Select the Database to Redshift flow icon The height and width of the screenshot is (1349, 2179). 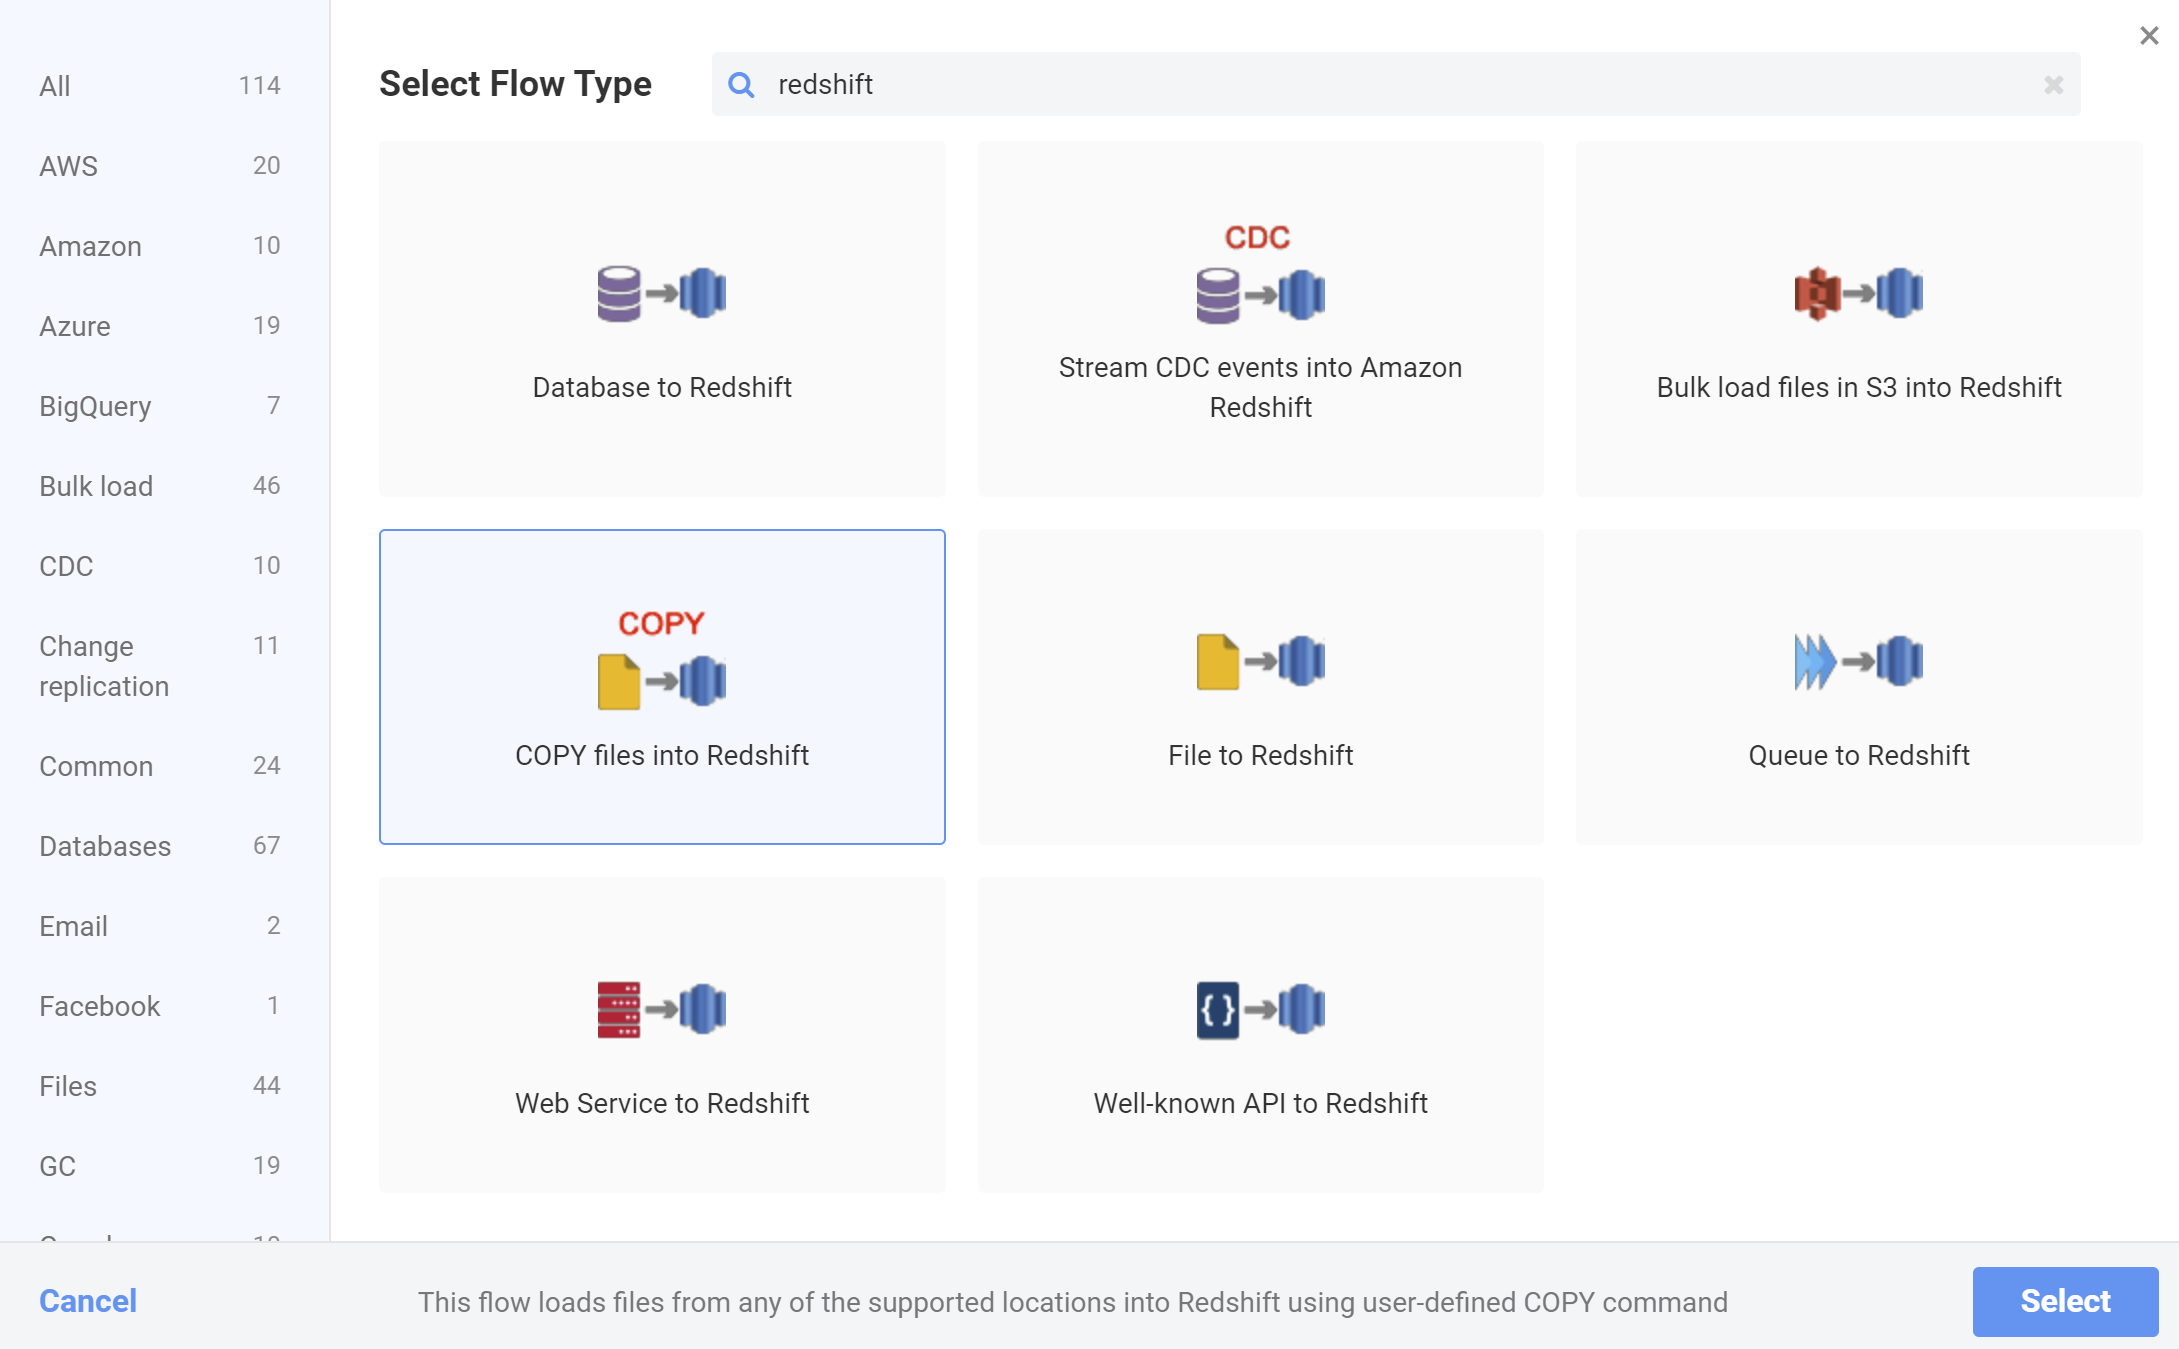coord(662,294)
